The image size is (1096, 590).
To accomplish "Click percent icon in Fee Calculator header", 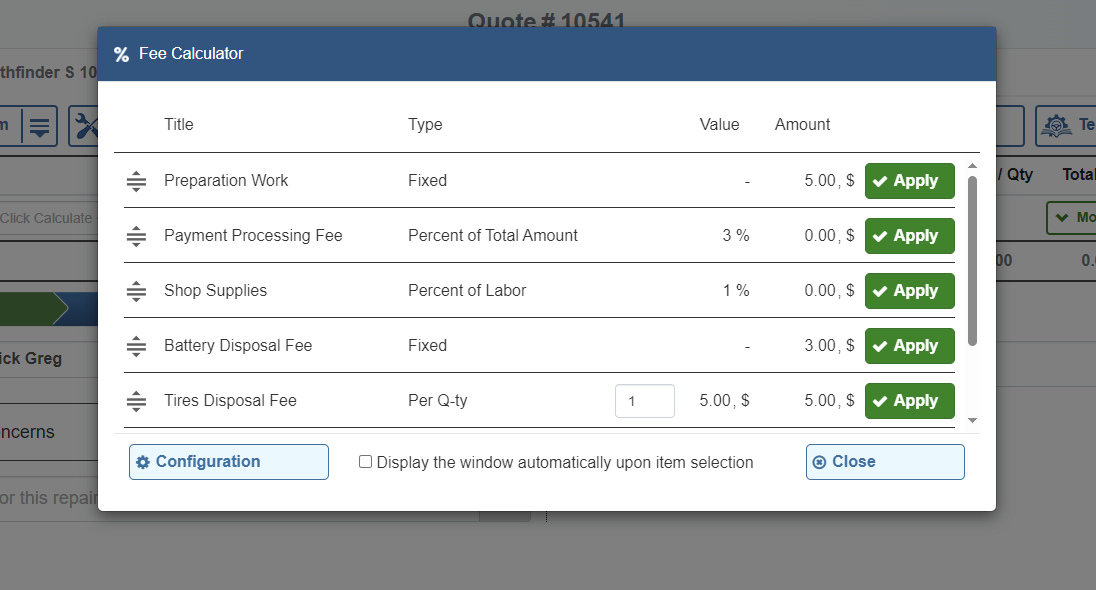I will 122,55.
